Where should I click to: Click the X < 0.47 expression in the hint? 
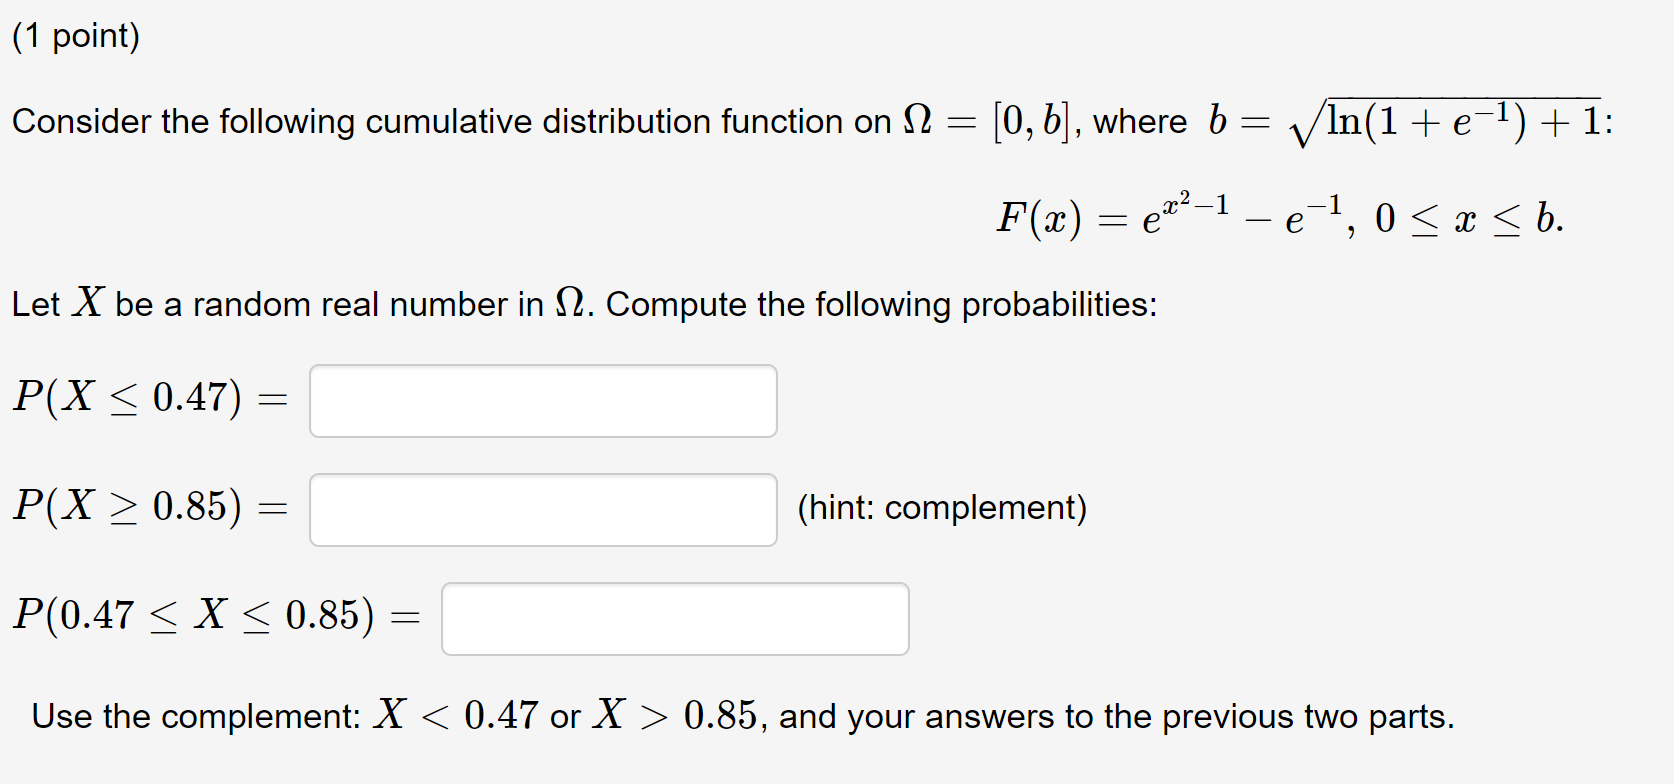click(454, 714)
